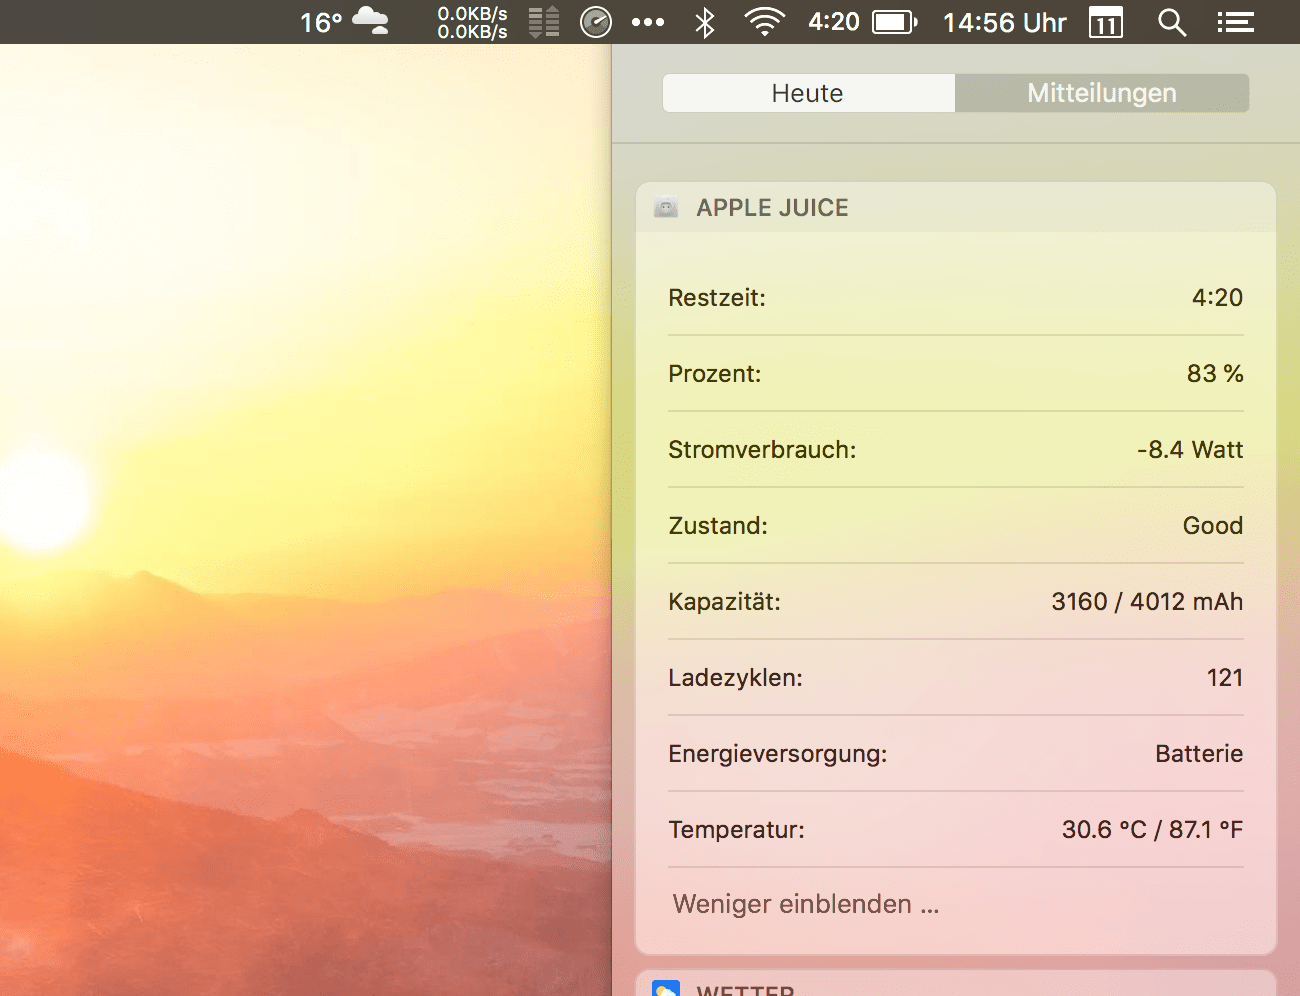The image size is (1300, 996).
Task: Select the Stromverbrauch: label
Action: click(762, 449)
